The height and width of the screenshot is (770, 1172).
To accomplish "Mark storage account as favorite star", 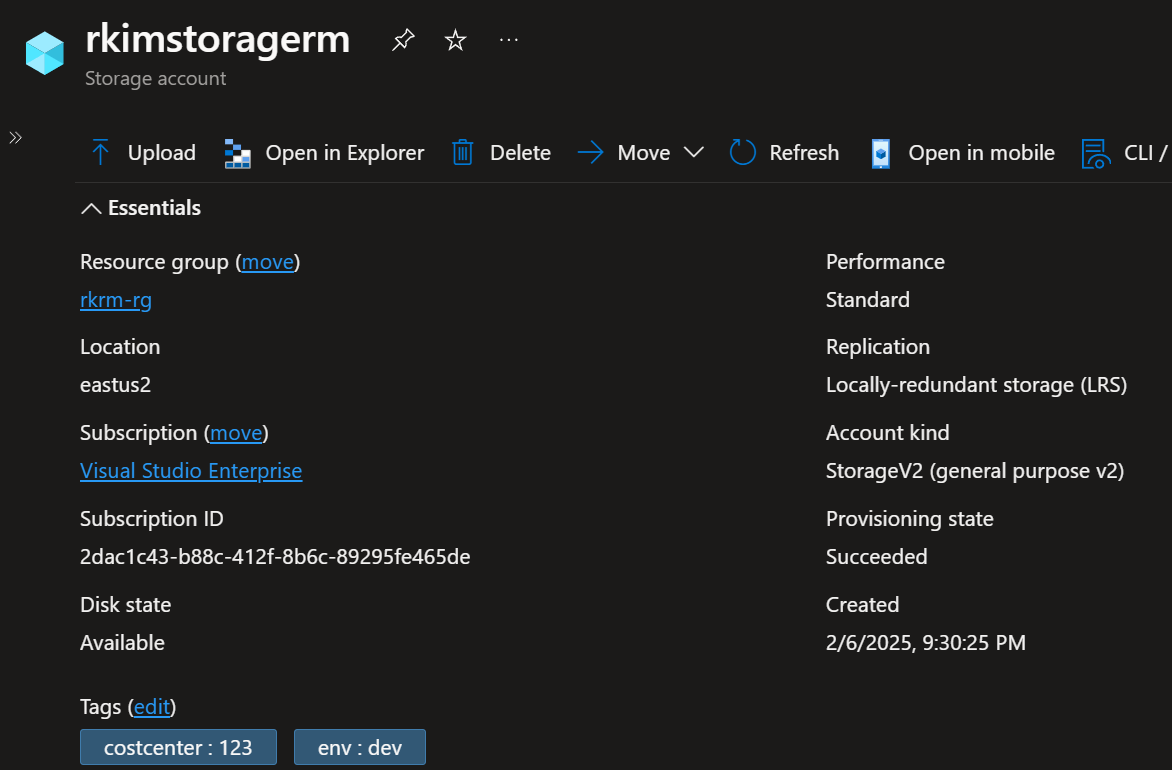I will point(456,40).
